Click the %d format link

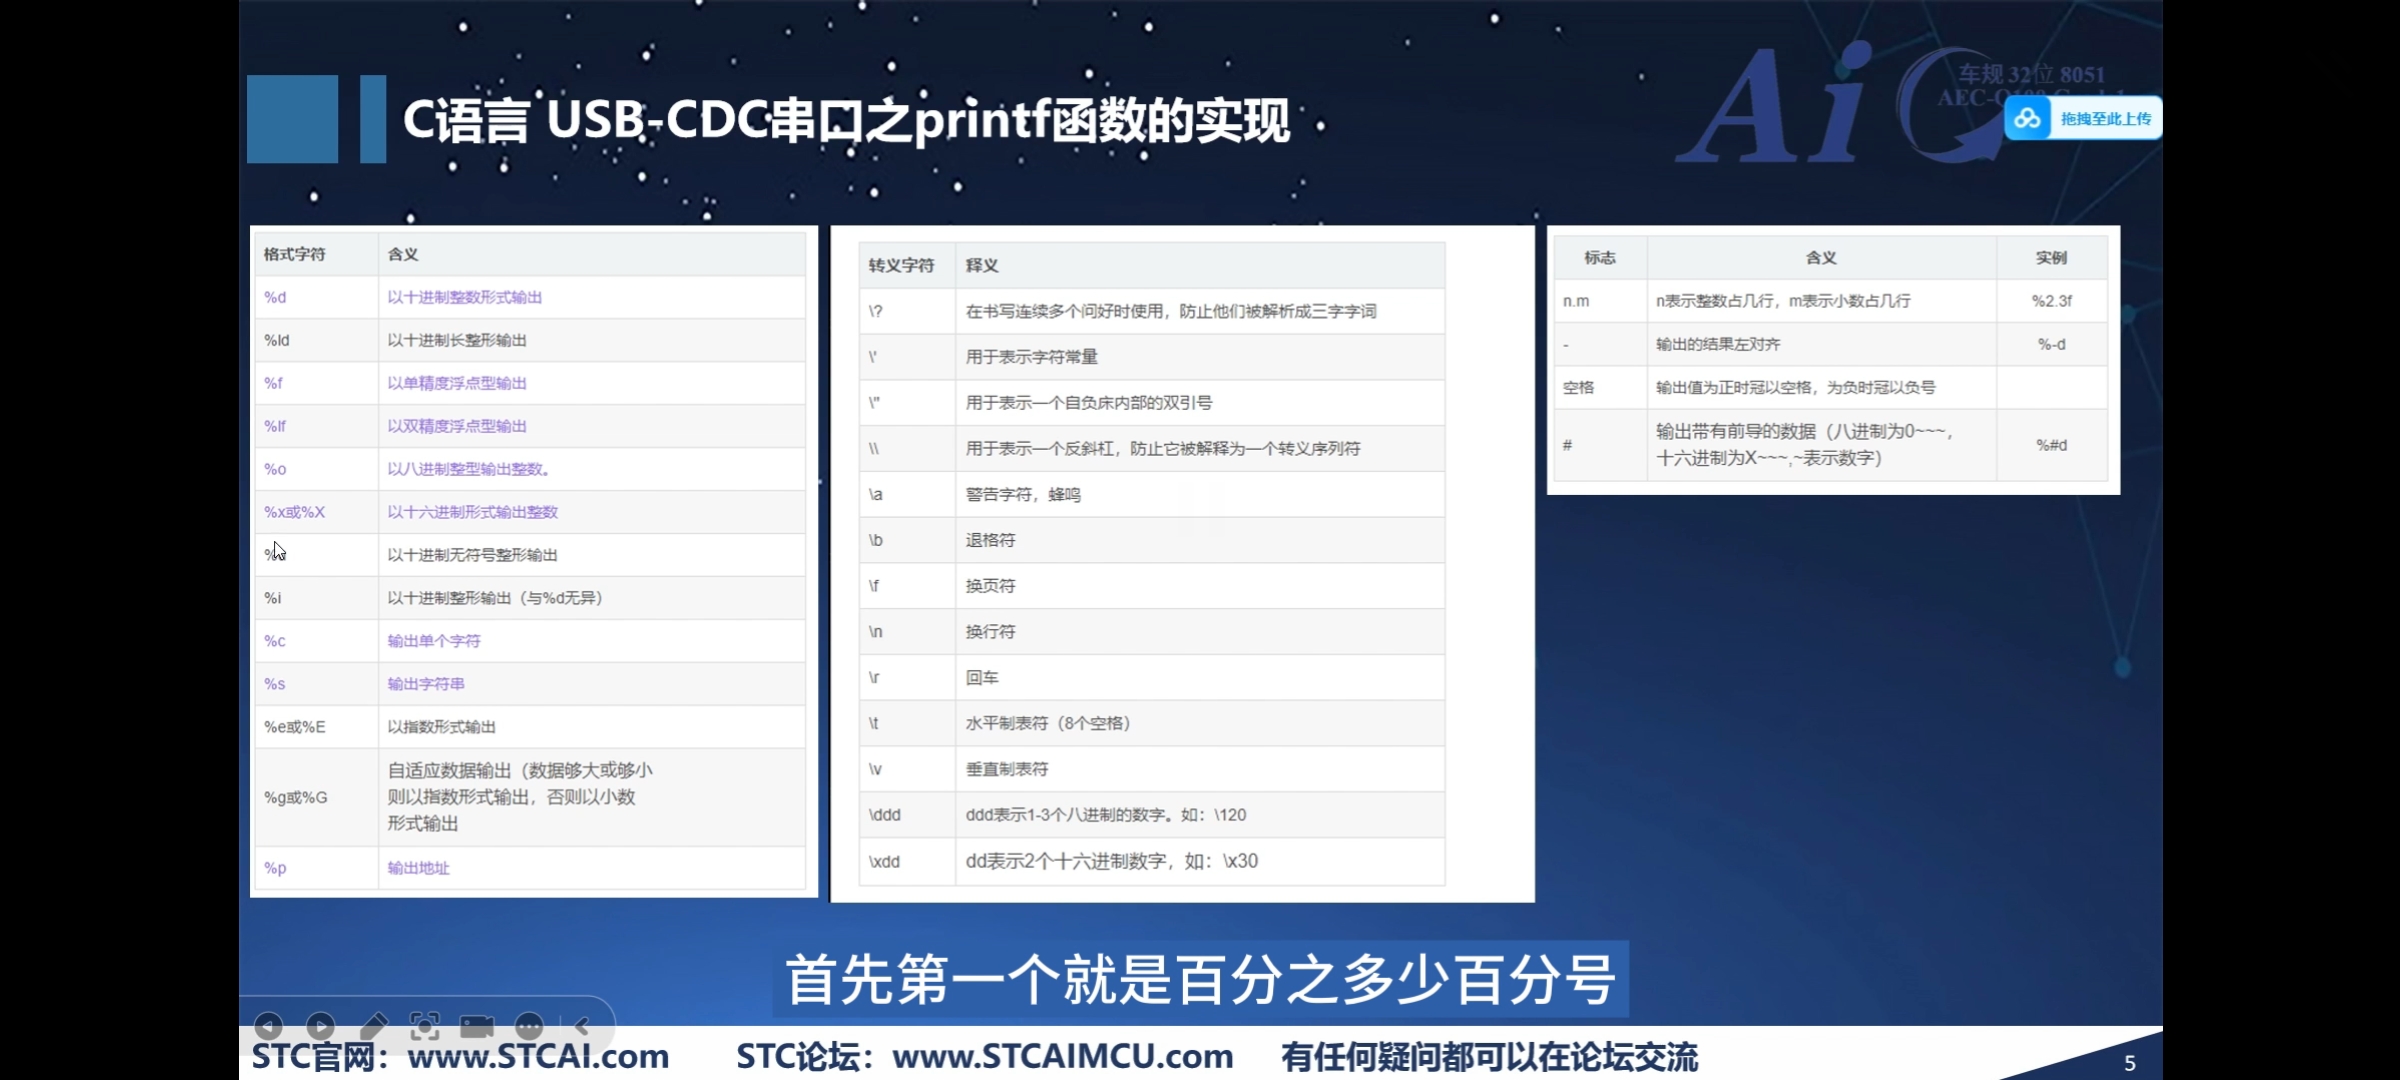click(275, 297)
